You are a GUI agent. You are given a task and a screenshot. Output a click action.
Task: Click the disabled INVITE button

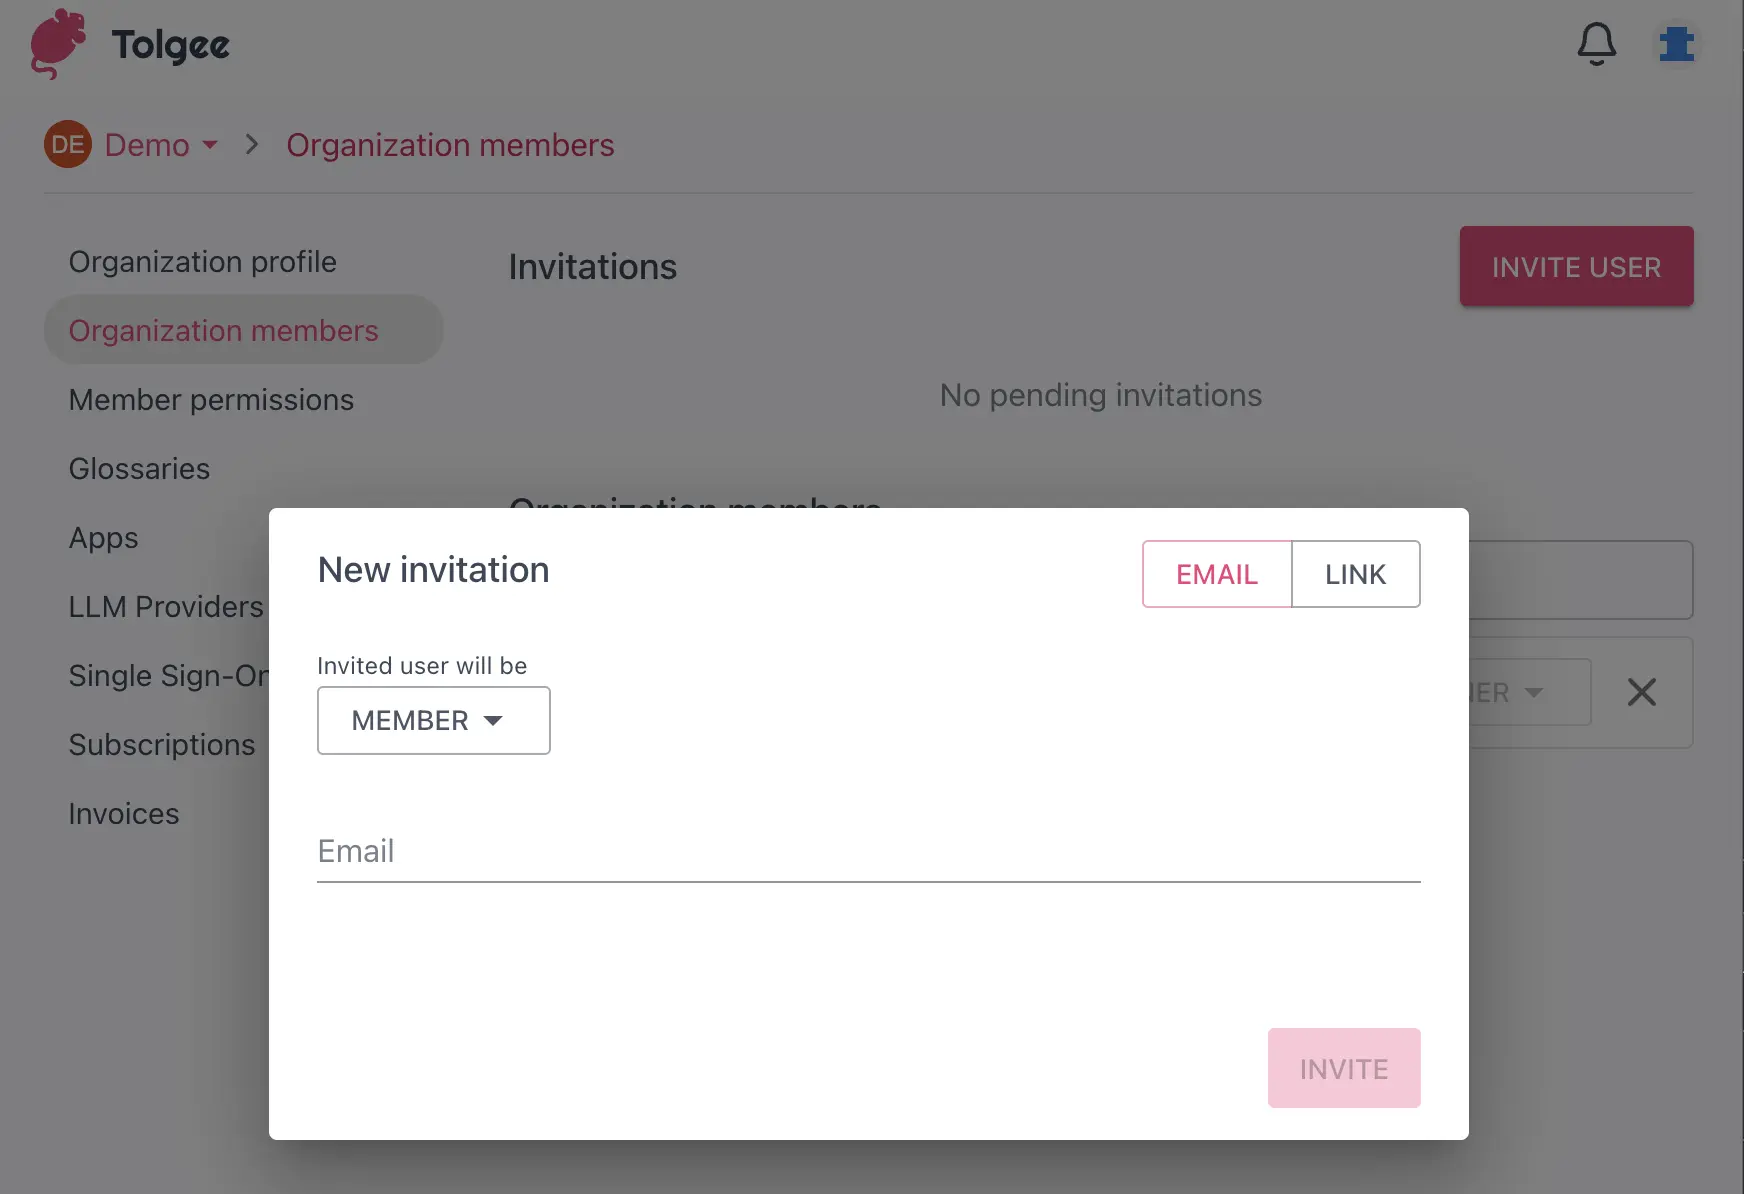(1343, 1067)
